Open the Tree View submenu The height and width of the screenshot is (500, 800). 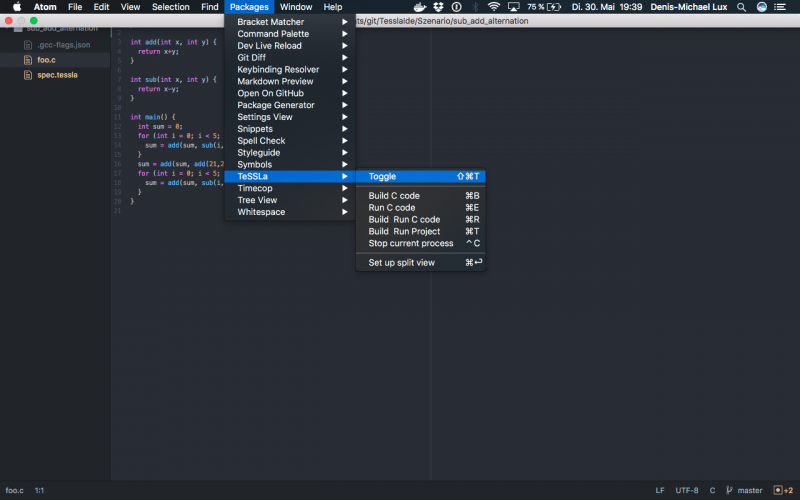click(x=290, y=200)
